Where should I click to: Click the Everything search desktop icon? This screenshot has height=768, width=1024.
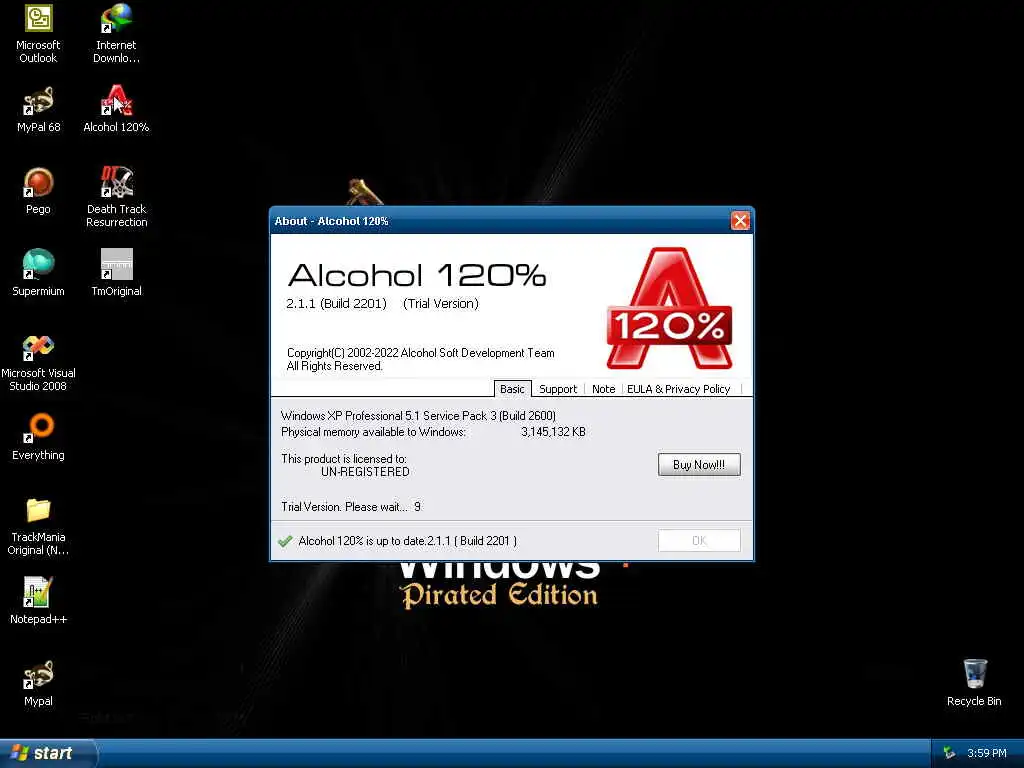click(x=38, y=438)
